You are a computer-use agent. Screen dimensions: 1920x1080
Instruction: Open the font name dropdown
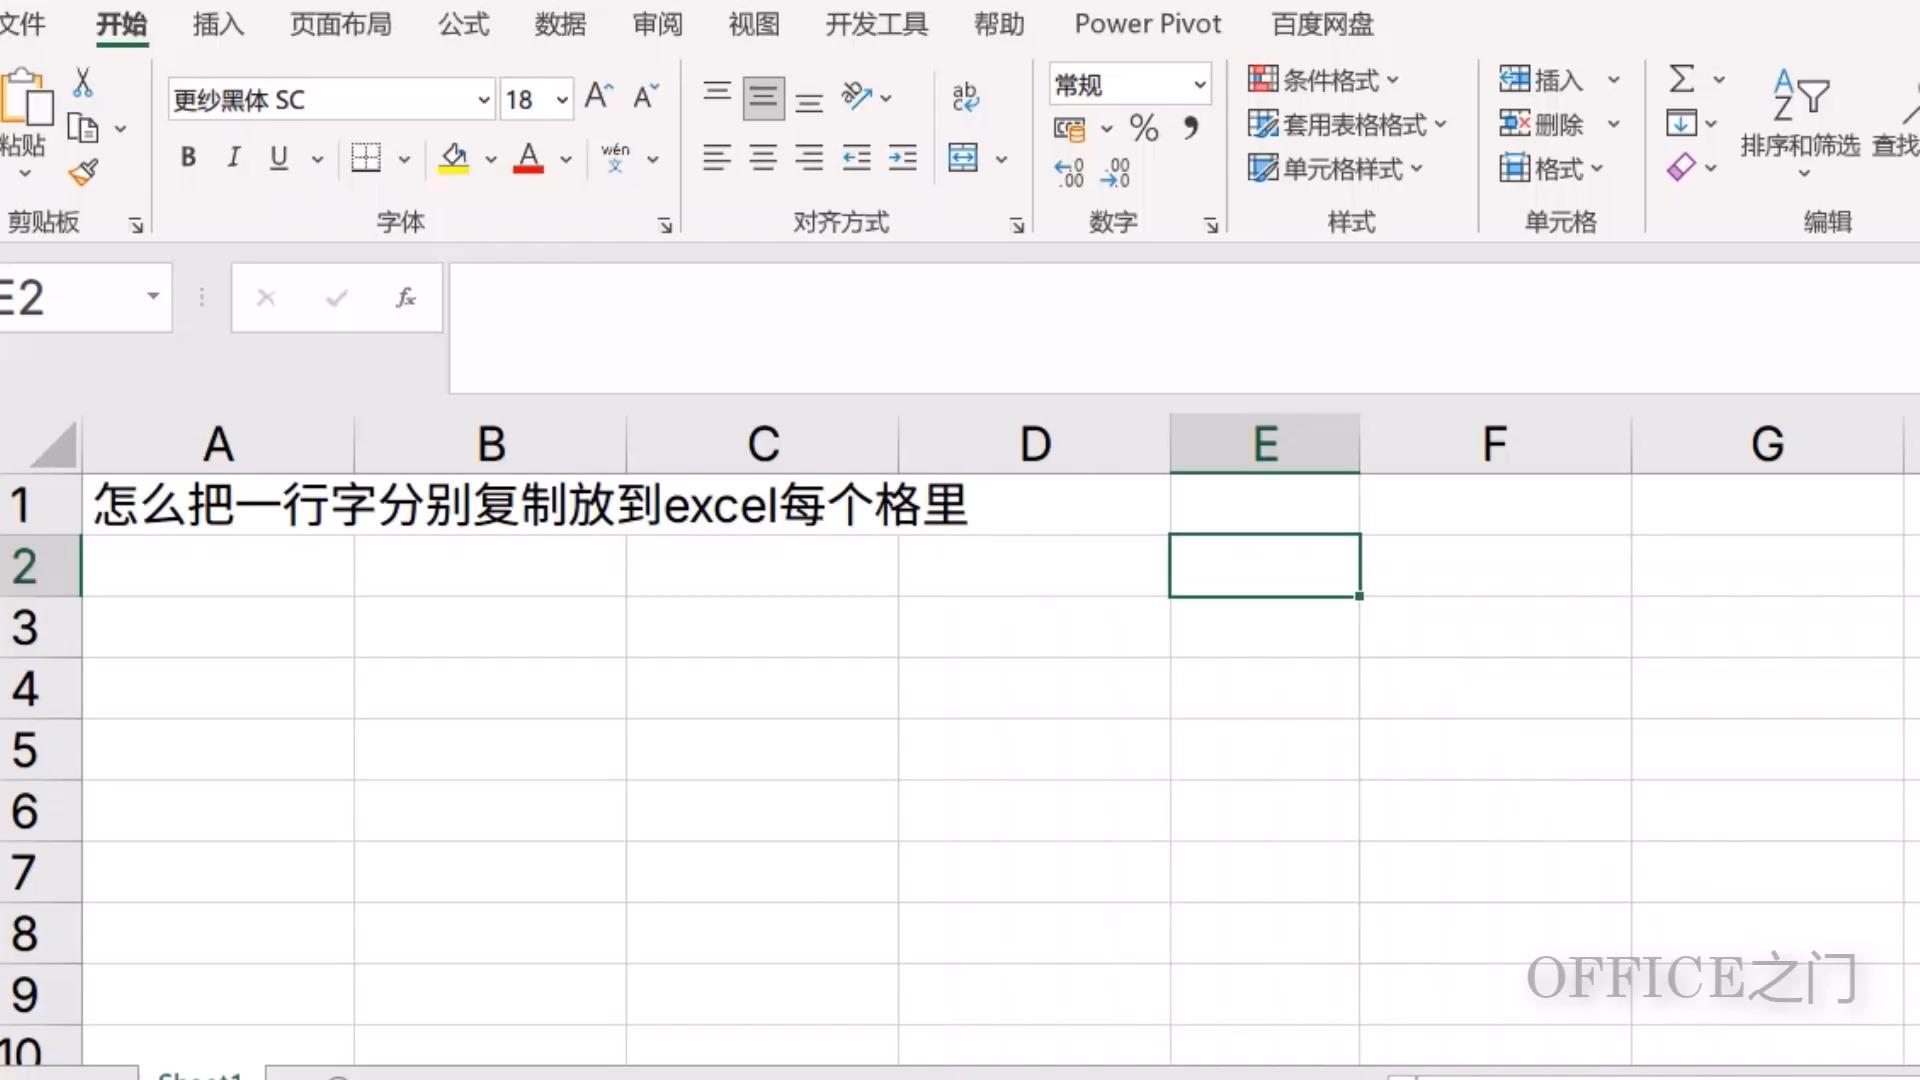tap(483, 100)
